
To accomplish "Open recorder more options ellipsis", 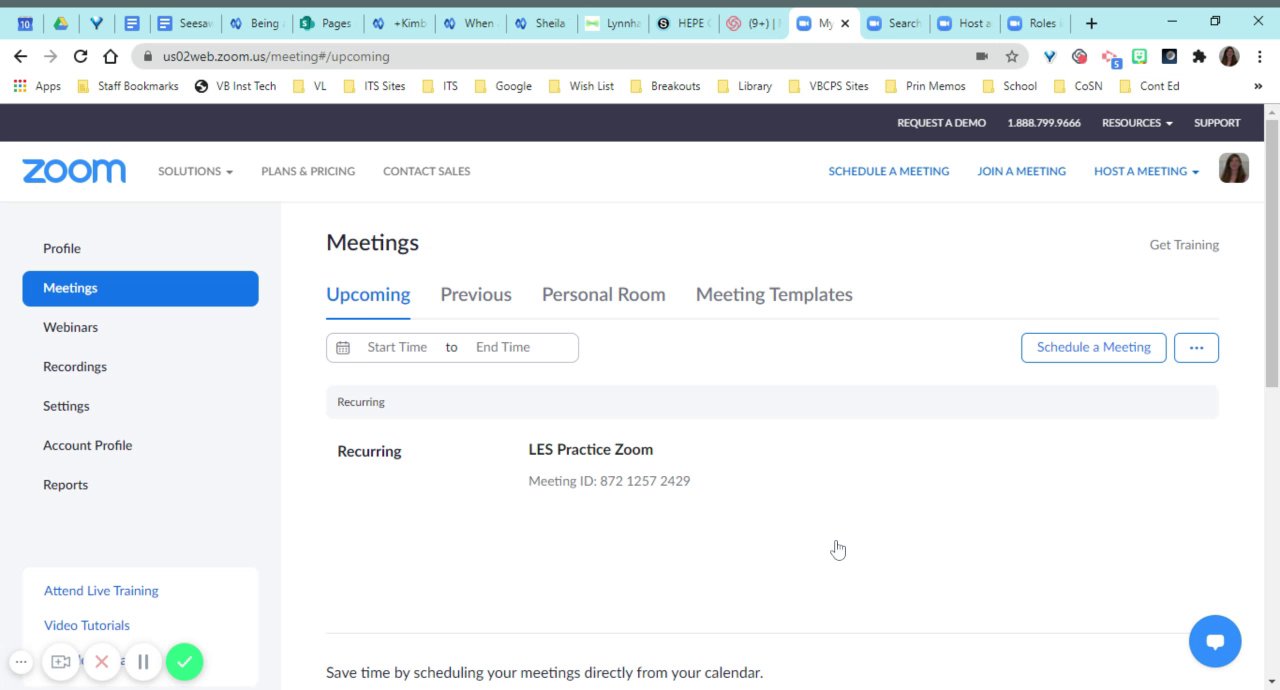I will [21, 661].
